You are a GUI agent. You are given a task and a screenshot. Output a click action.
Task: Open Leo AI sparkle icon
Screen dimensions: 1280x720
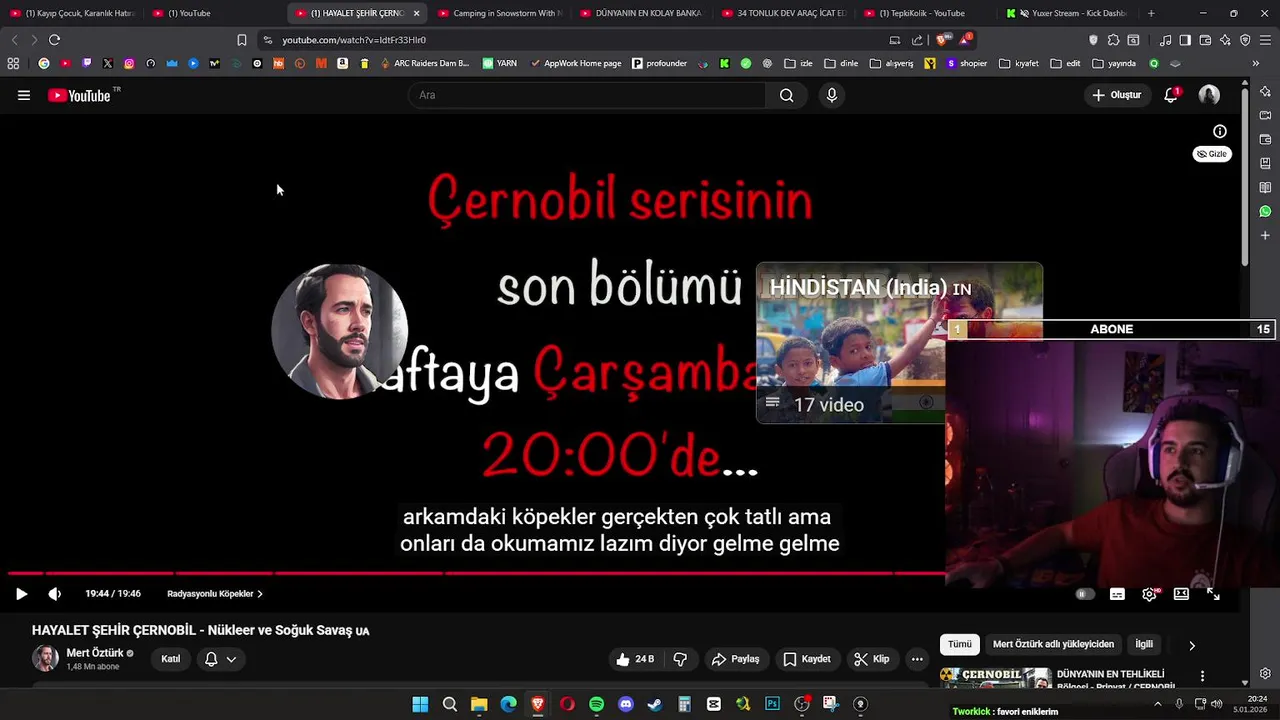tap(1225, 40)
